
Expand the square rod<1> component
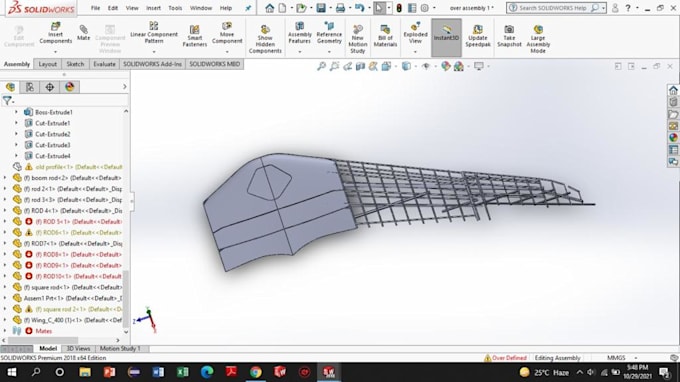[5, 287]
